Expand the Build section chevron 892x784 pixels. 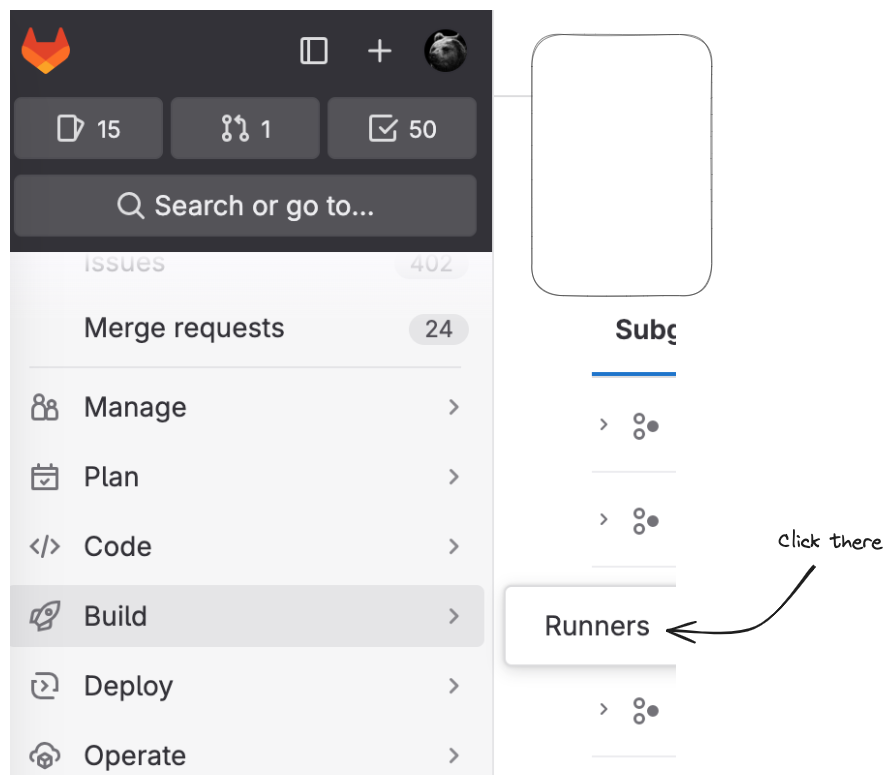(x=453, y=616)
